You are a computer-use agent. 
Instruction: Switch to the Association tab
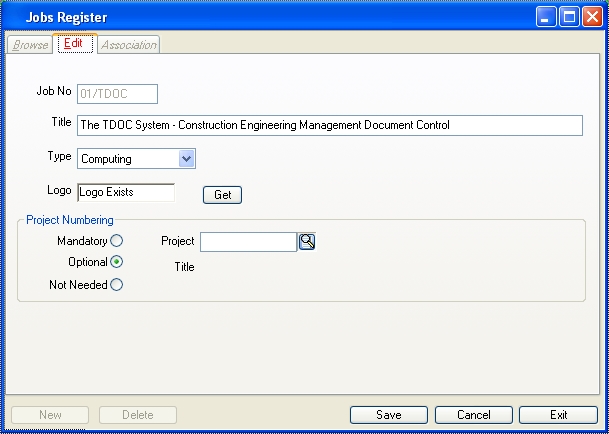pyautogui.click(x=129, y=45)
